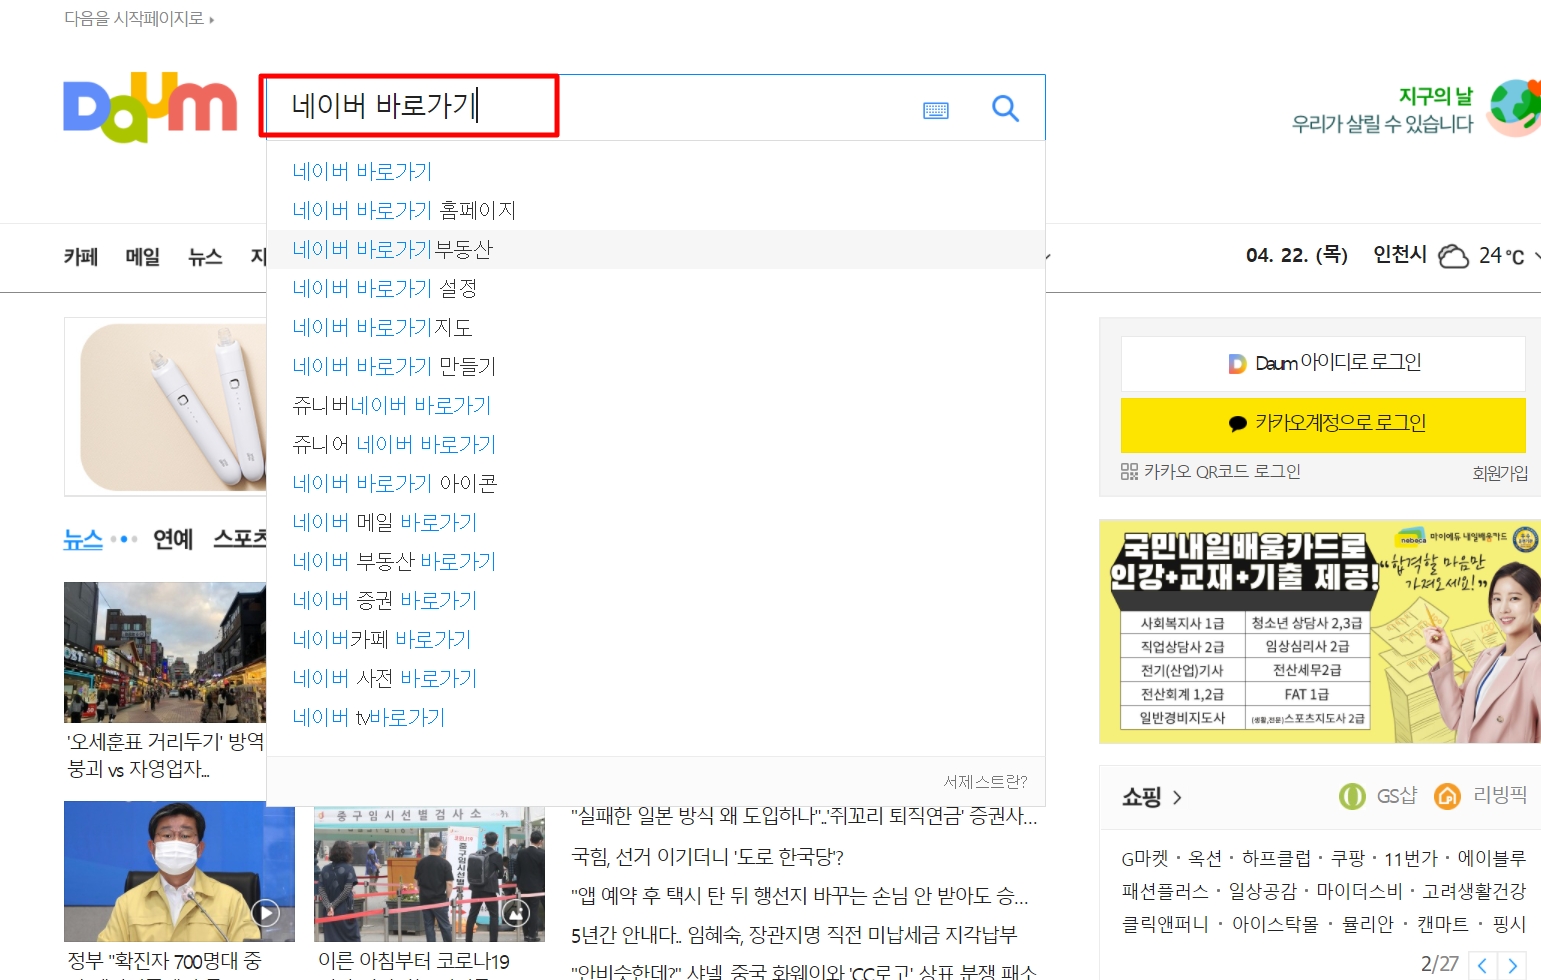Select suggestion 네이버 메일 바로가기
Viewport: 1541px width, 980px height.
coord(656,522)
